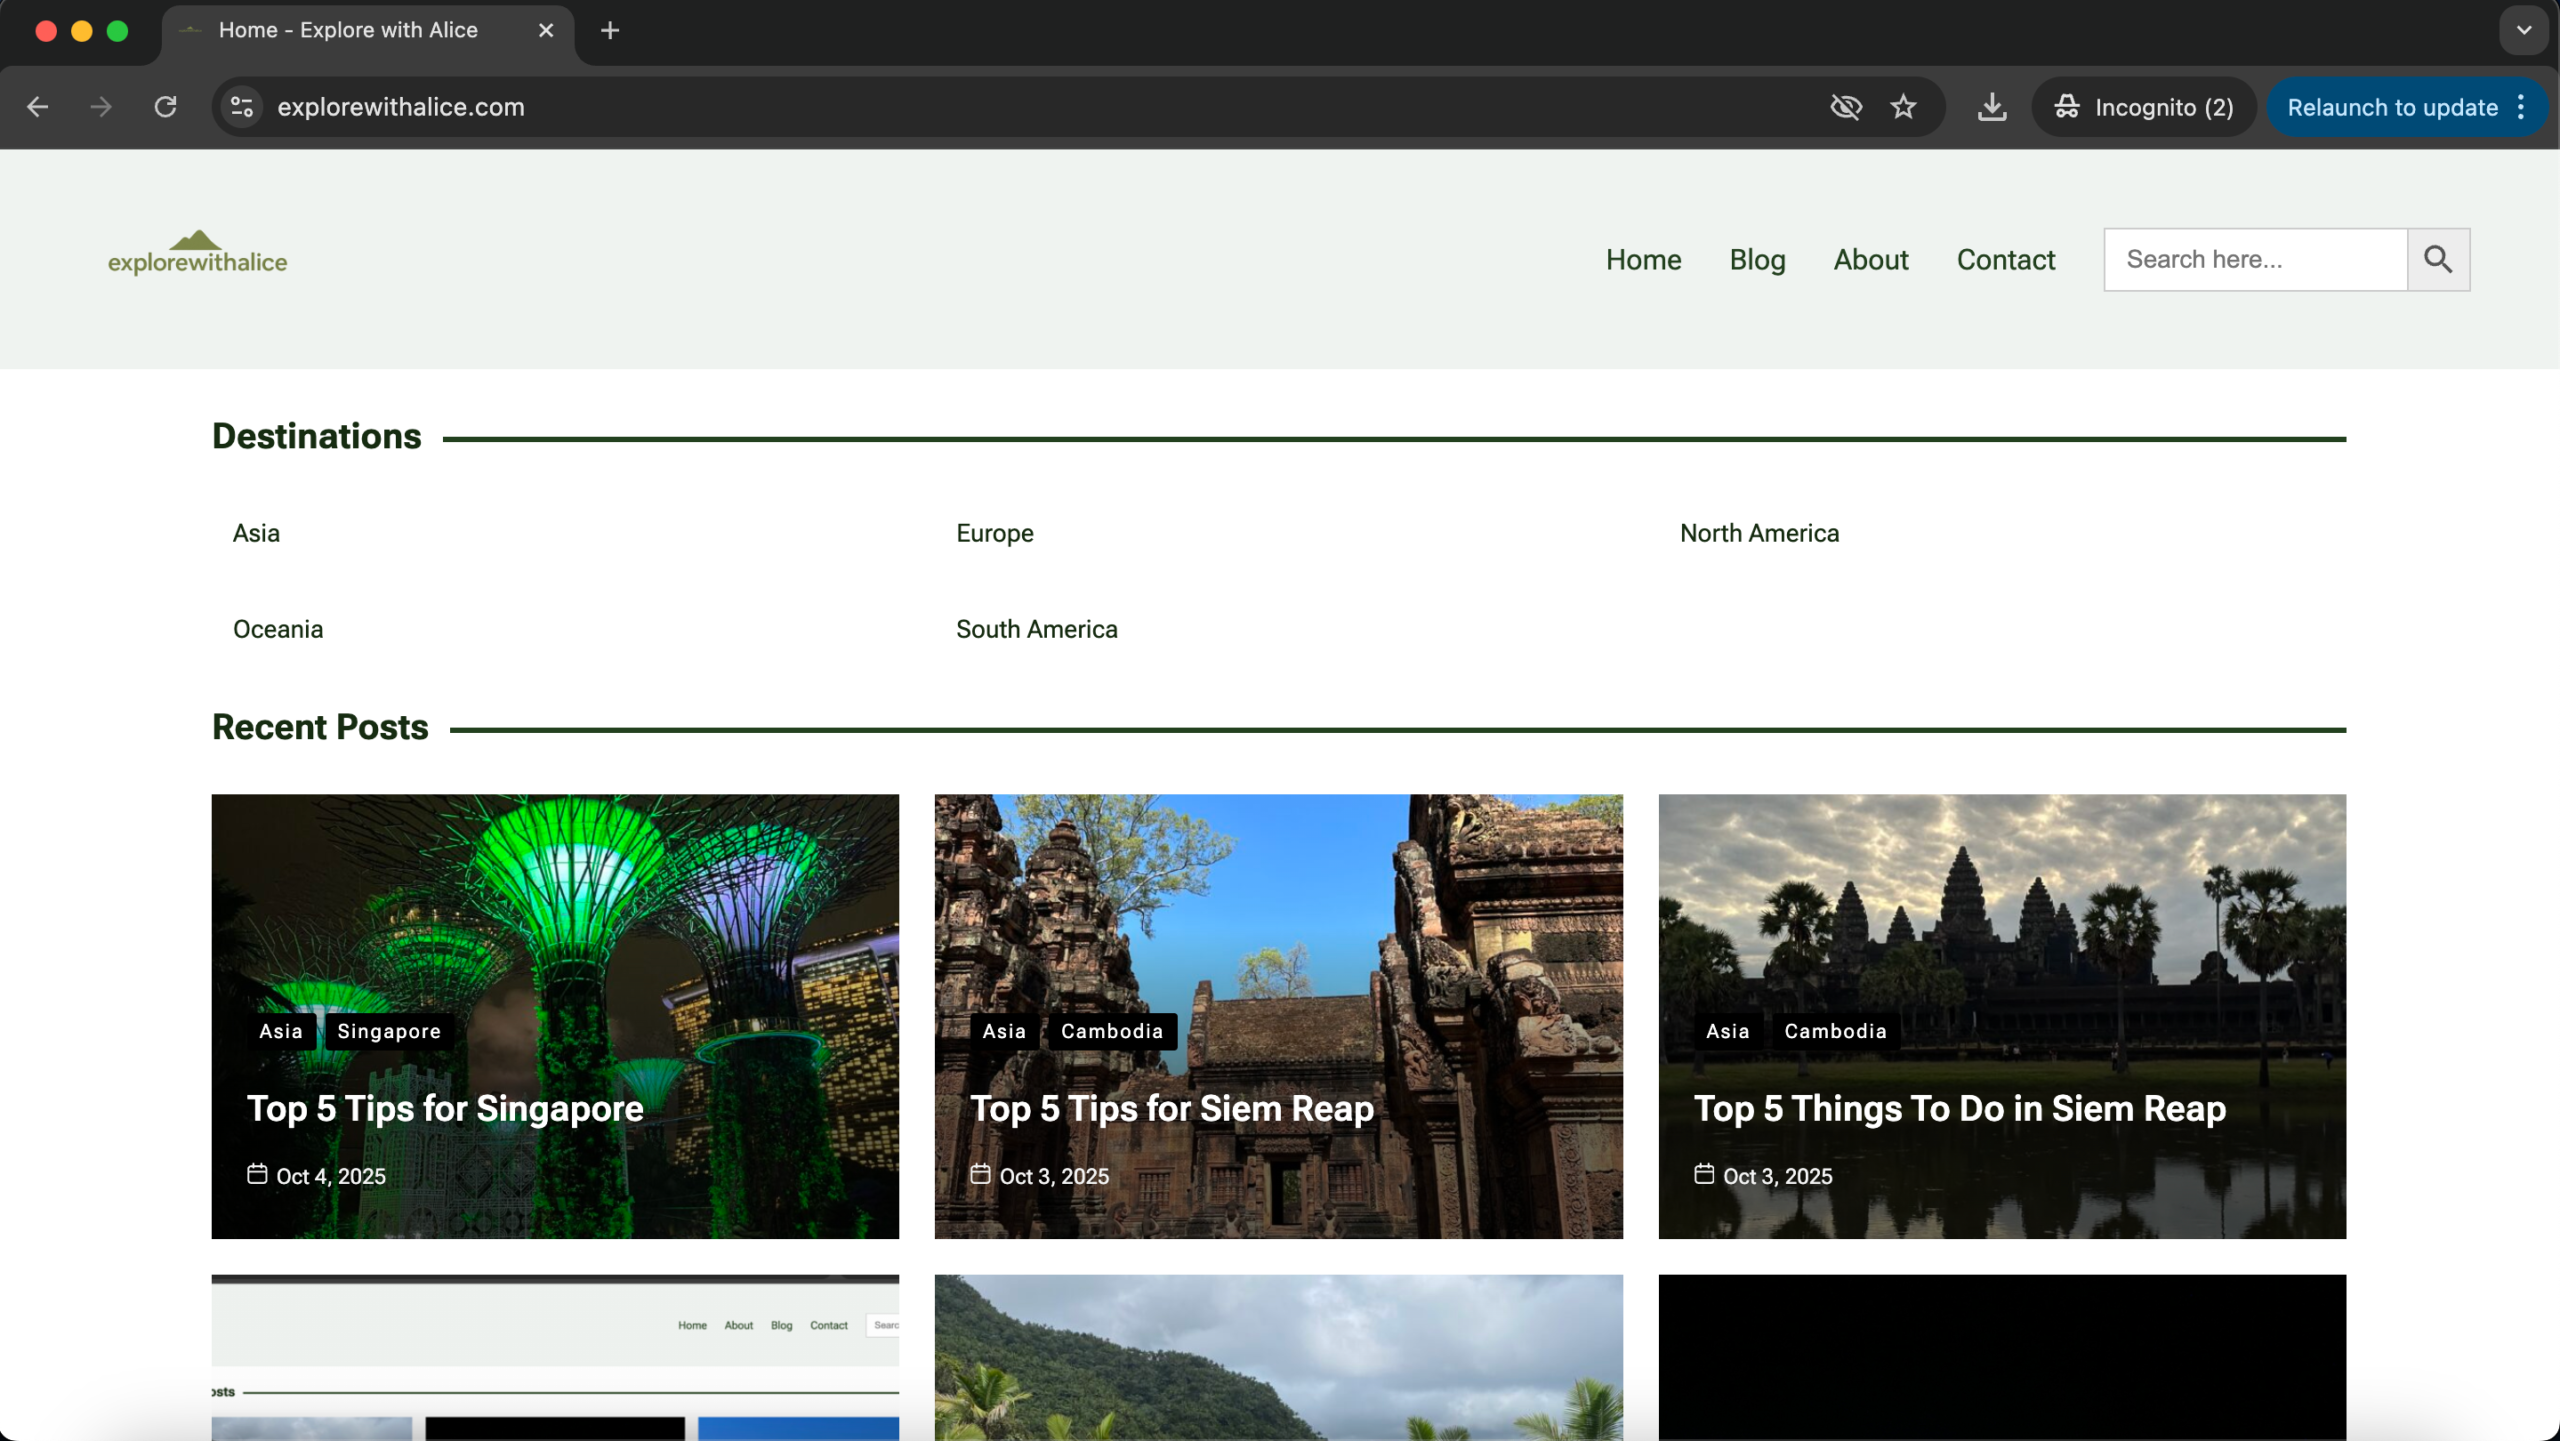Open the downloads icon in toolbar
The width and height of the screenshot is (2560, 1441).
pyautogui.click(x=1991, y=107)
